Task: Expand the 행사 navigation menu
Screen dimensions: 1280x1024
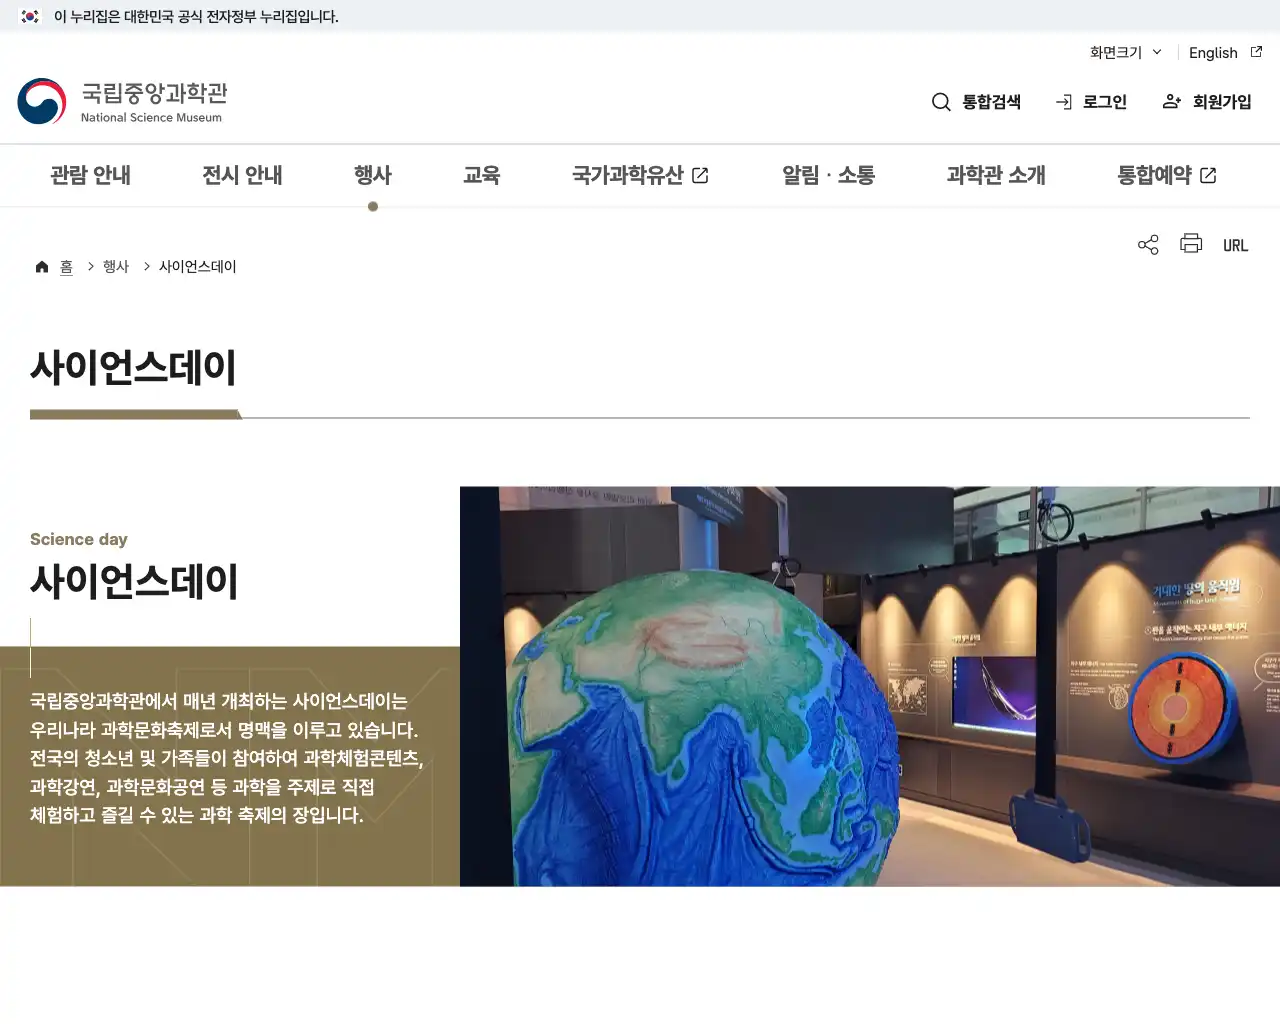Action: pos(373,175)
